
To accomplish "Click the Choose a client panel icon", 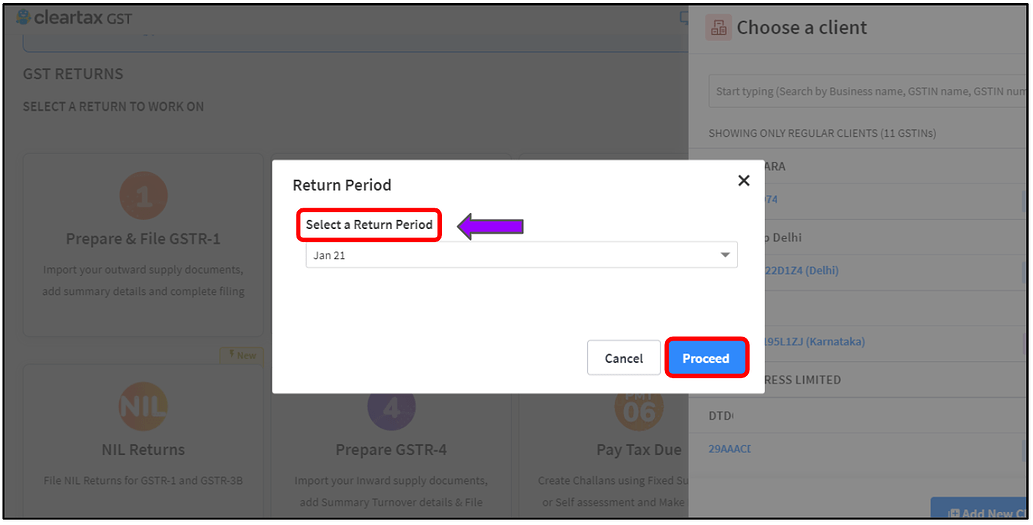I will [719, 28].
